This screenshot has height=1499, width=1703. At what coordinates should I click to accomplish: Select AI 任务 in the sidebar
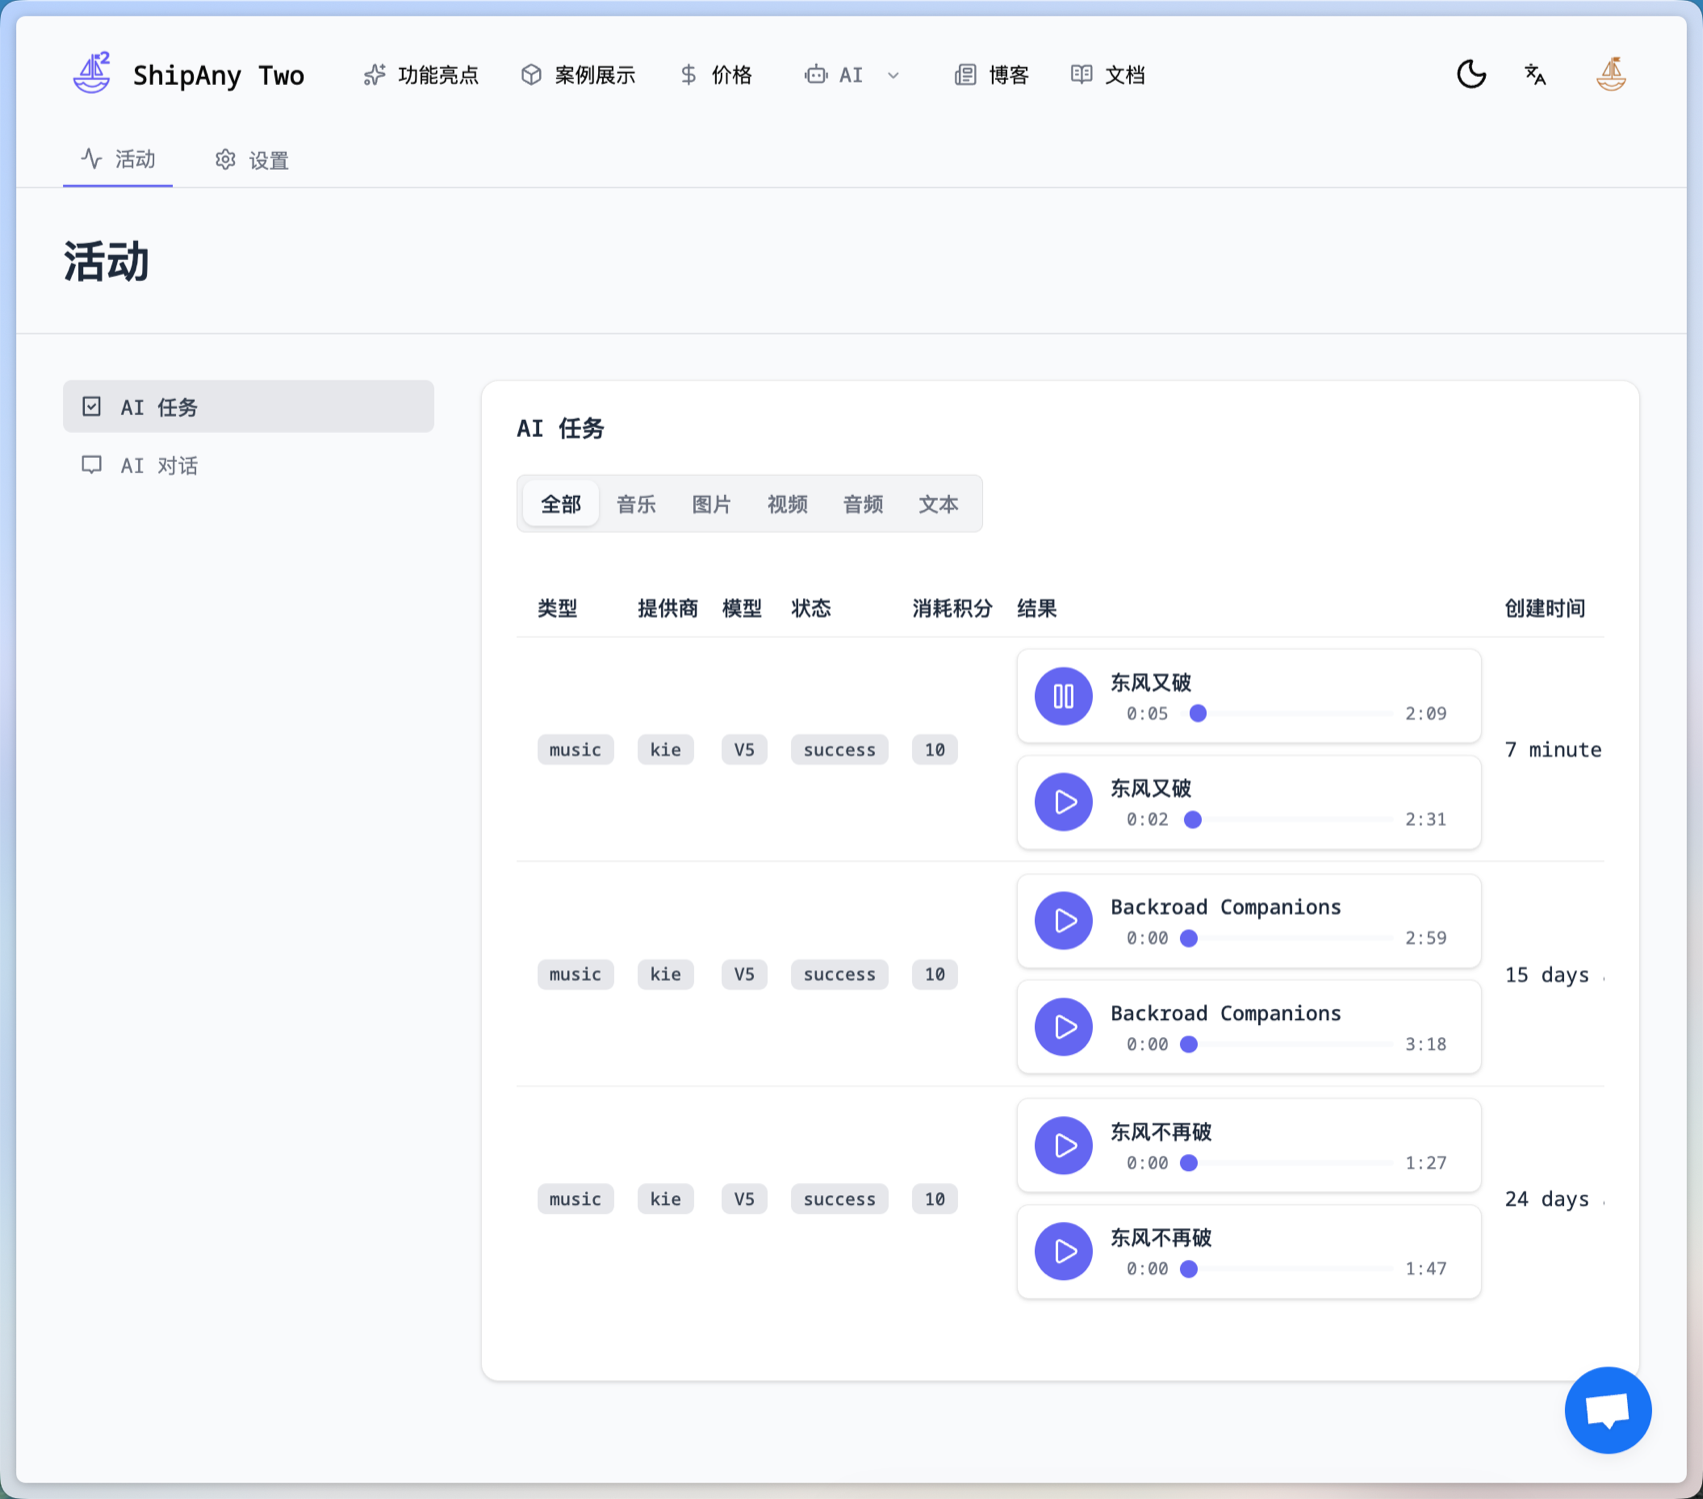pos(159,407)
